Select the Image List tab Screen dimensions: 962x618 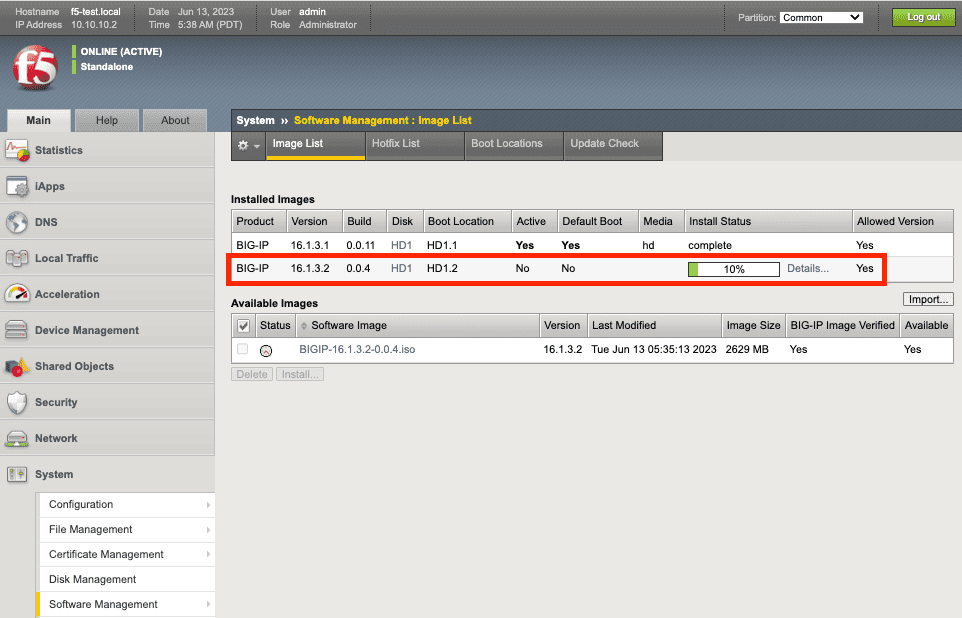click(x=315, y=145)
